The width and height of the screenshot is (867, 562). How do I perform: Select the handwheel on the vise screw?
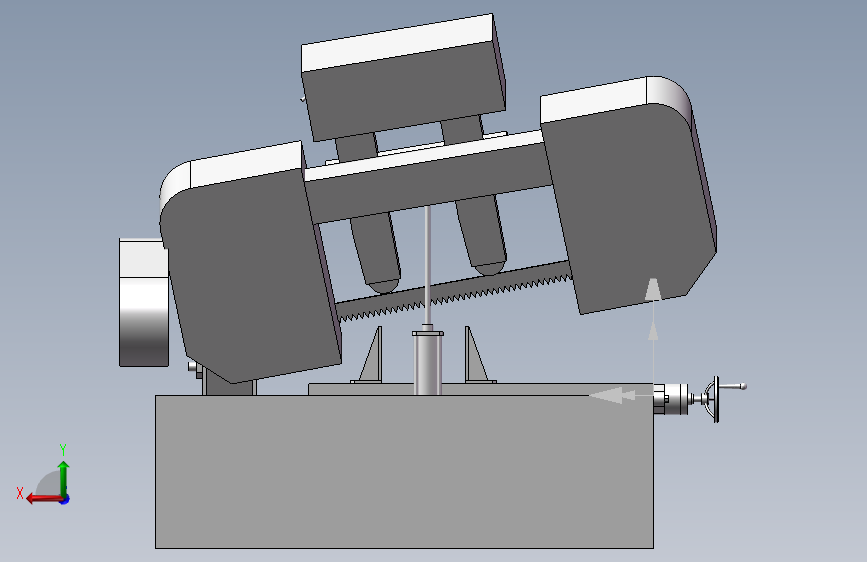[x=715, y=399]
